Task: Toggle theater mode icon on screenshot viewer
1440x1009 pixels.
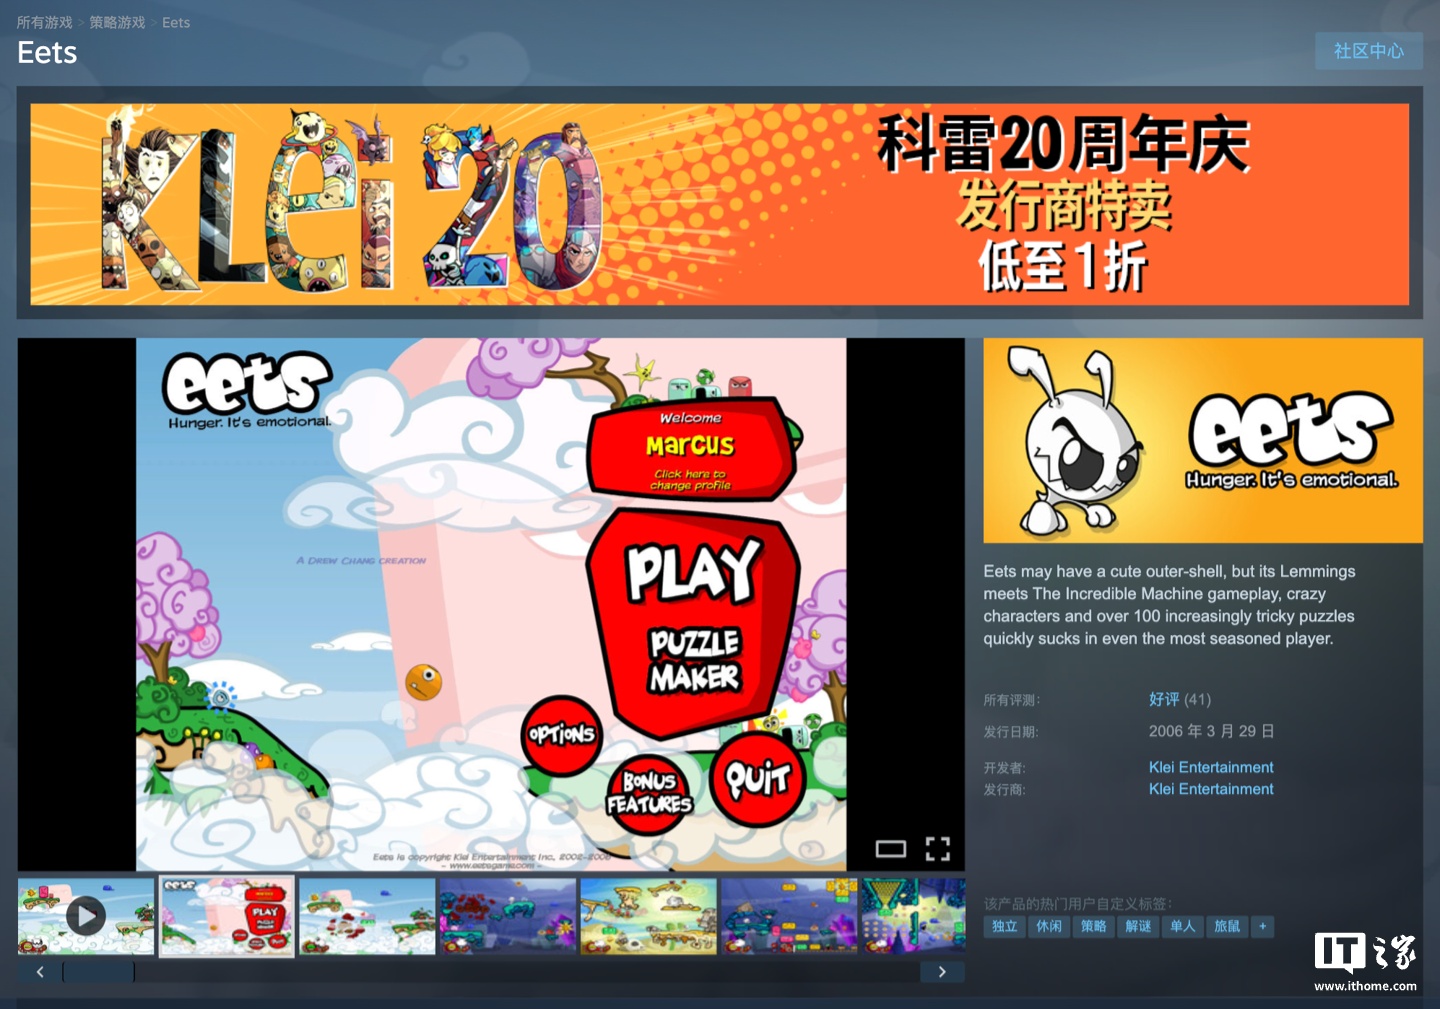Action: coord(891,849)
